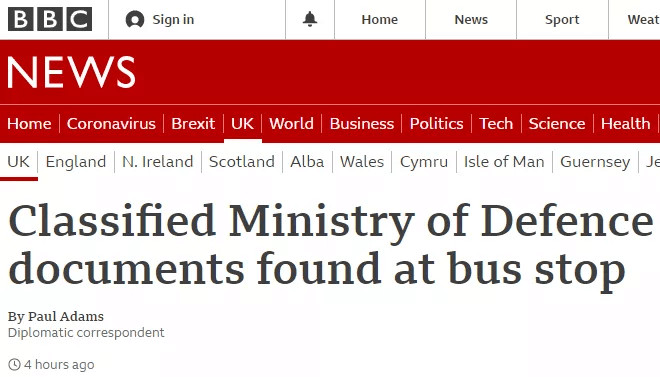Open Sign in link
Image resolution: width=660 pixels, height=377 pixels.
point(173,20)
